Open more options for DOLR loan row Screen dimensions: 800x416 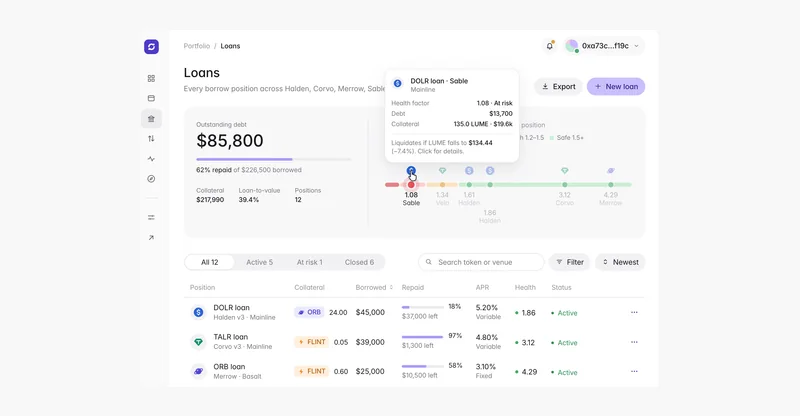pyautogui.click(x=634, y=312)
